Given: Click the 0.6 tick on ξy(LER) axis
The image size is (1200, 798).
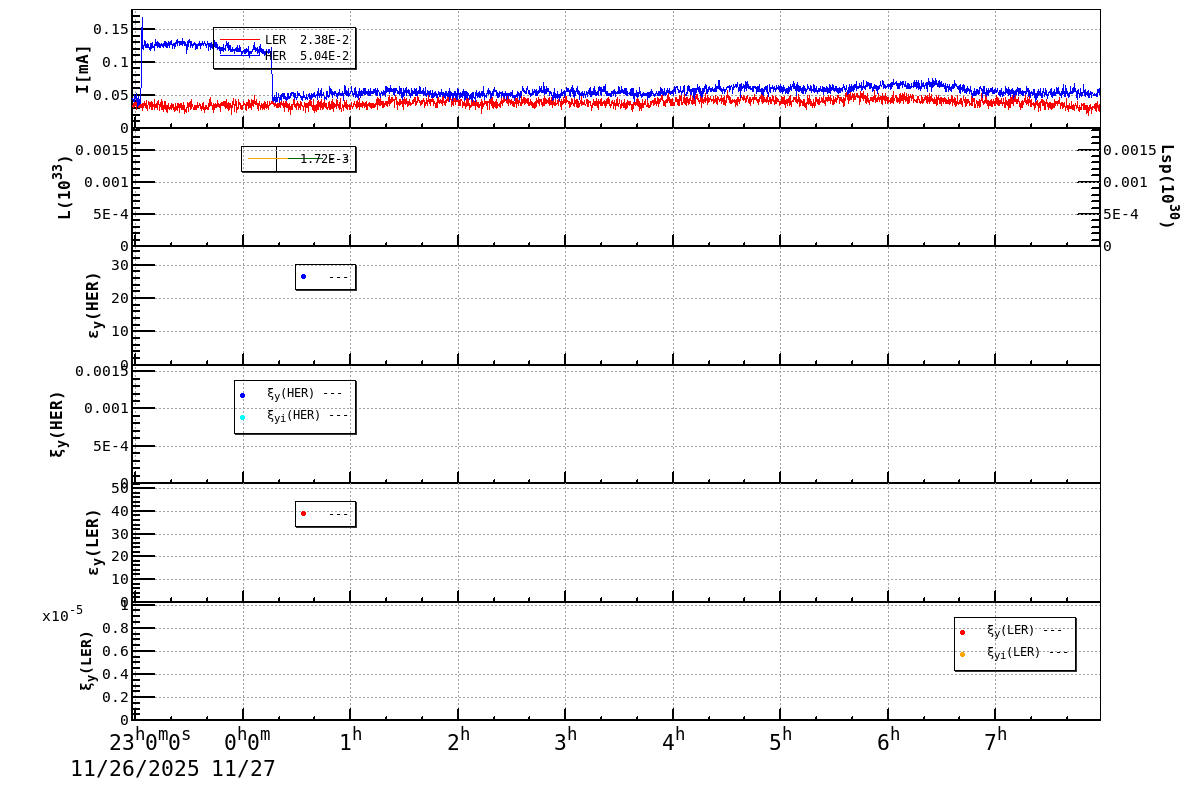Looking at the screenshot, I should pyautogui.click(x=116, y=651).
